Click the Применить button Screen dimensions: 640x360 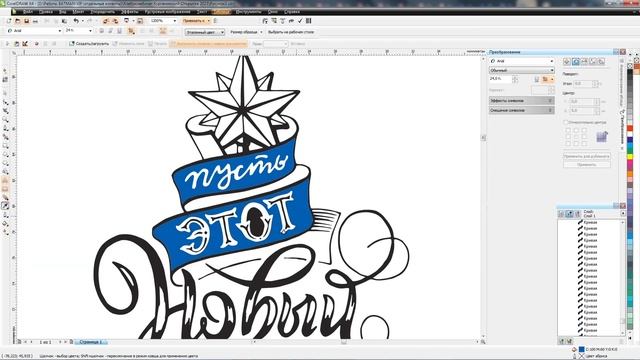[x=587, y=164]
